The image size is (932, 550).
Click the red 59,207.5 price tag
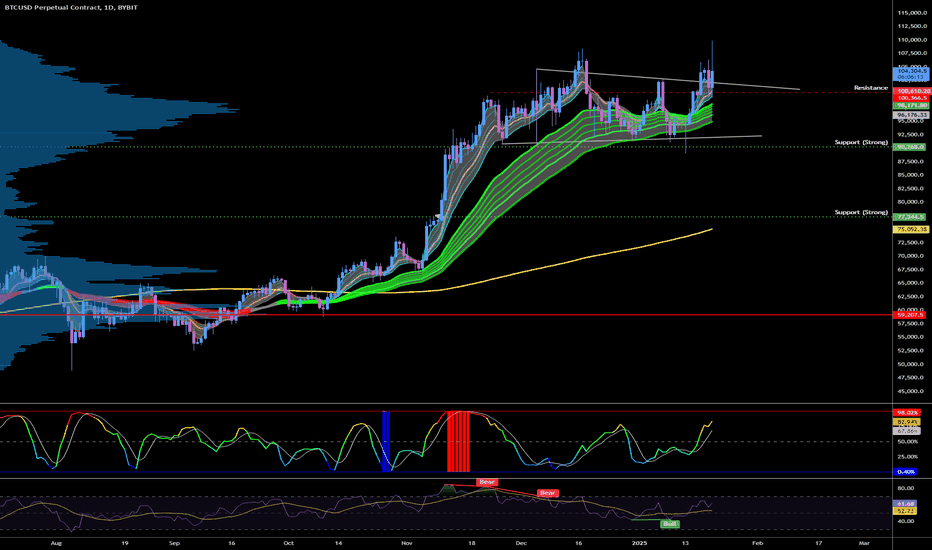(909, 315)
